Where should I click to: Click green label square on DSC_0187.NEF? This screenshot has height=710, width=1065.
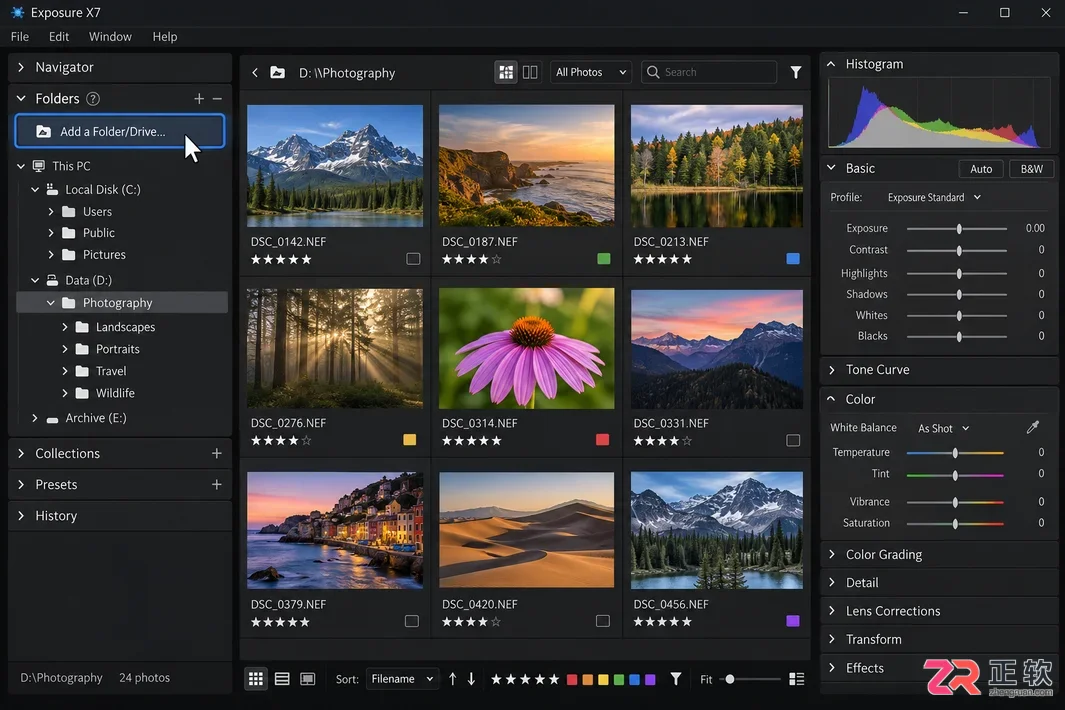pos(603,259)
